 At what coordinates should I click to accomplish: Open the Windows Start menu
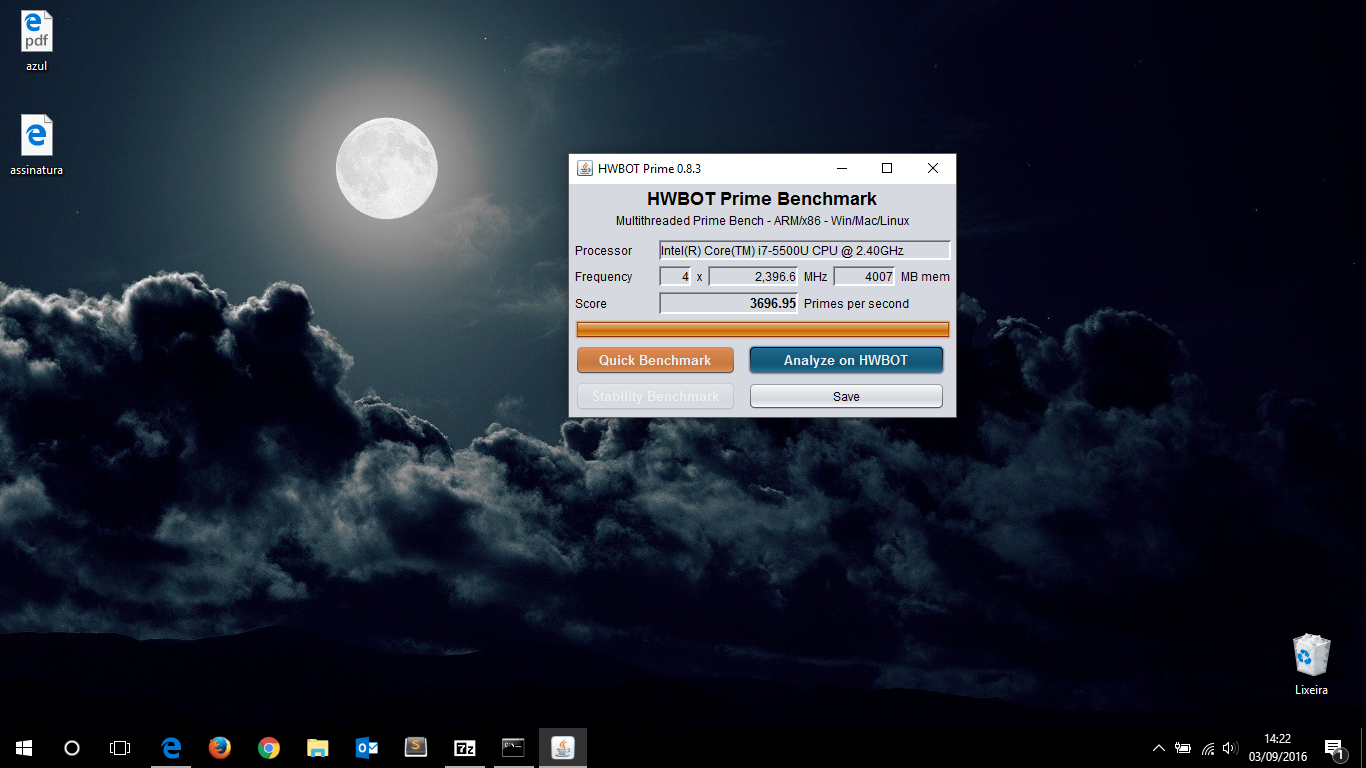pos(24,748)
